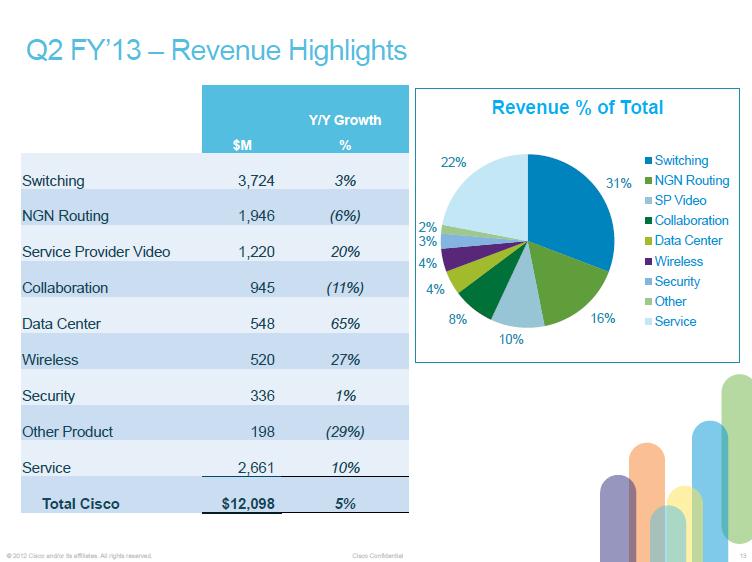Click the Service legend entry in chart
The height and width of the screenshot is (562, 752).
click(x=675, y=322)
